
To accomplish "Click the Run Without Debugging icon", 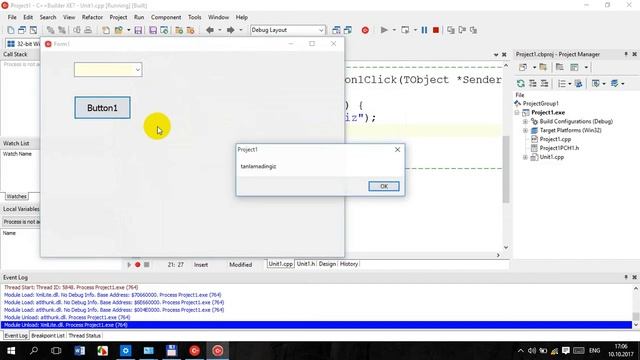I will coord(405,30).
